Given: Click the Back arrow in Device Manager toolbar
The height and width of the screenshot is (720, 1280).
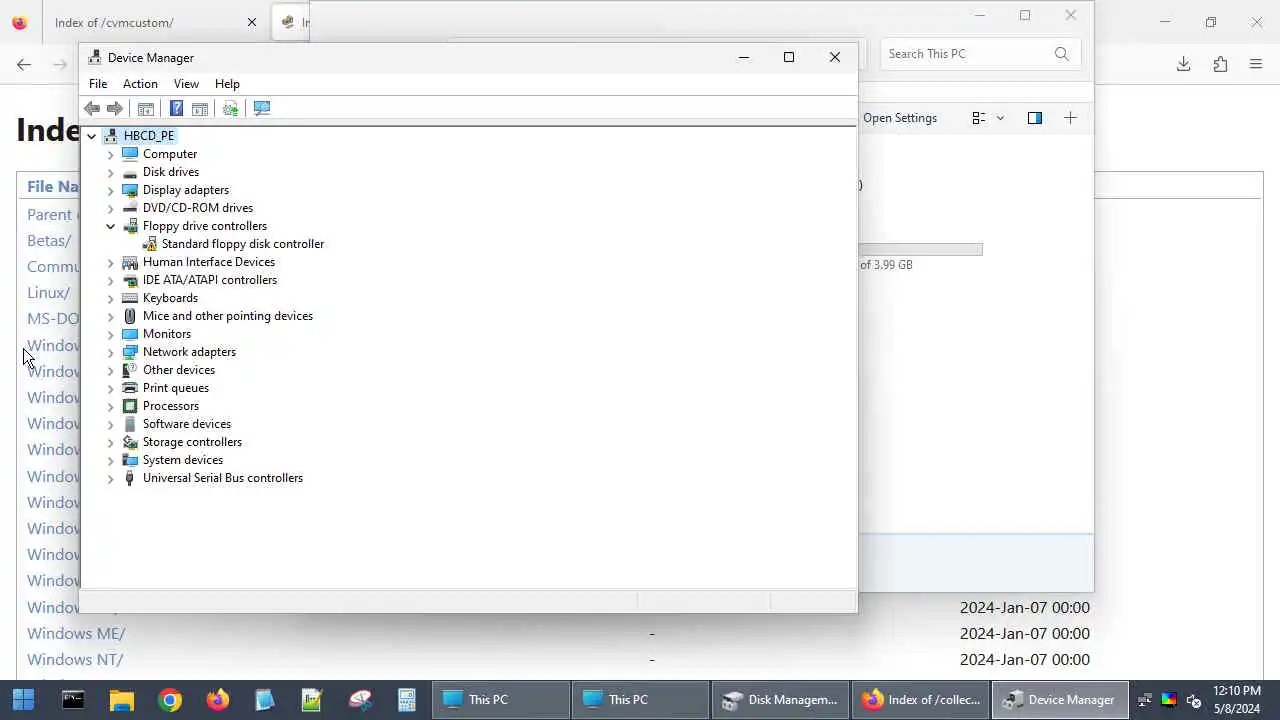Looking at the screenshot, I should click(x=92, y=108).
